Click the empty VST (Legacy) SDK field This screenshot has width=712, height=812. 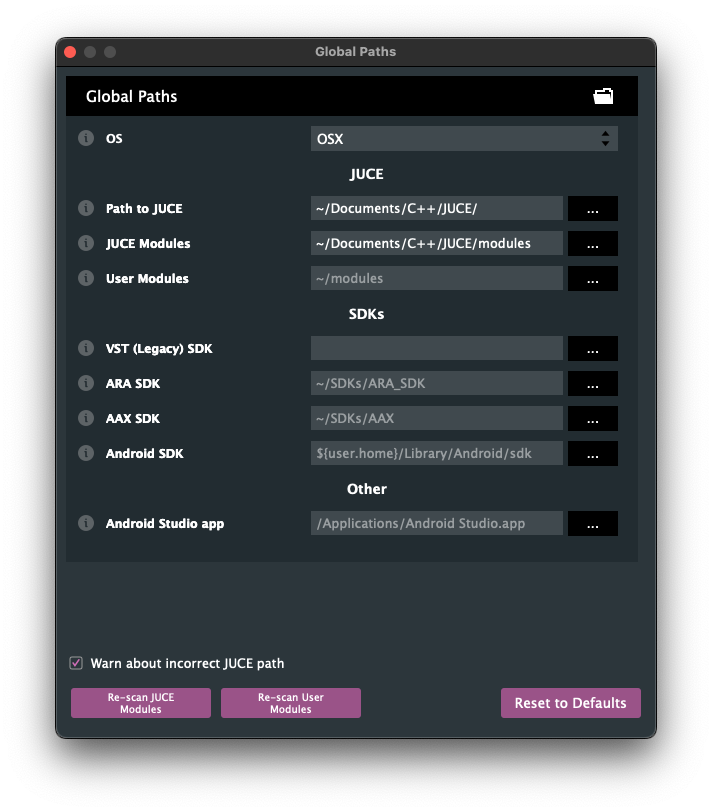[x=437, y=349]
